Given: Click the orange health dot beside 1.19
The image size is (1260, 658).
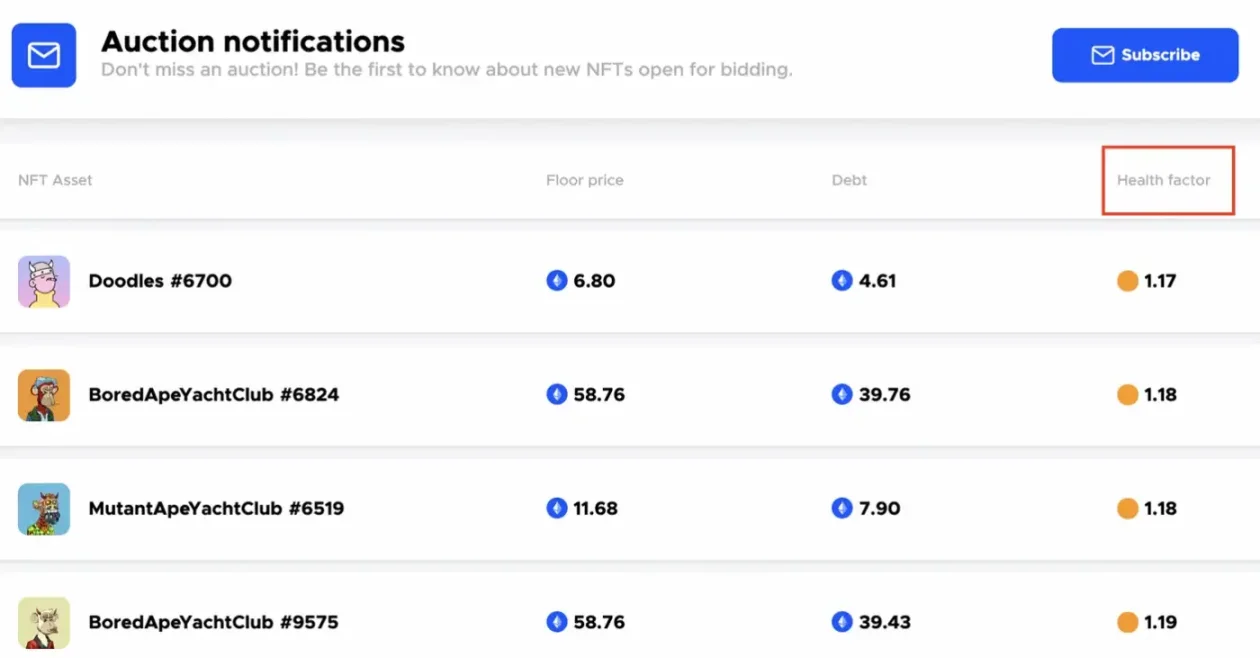Looking at the screenshot, I should click(x=1127, y=622).
